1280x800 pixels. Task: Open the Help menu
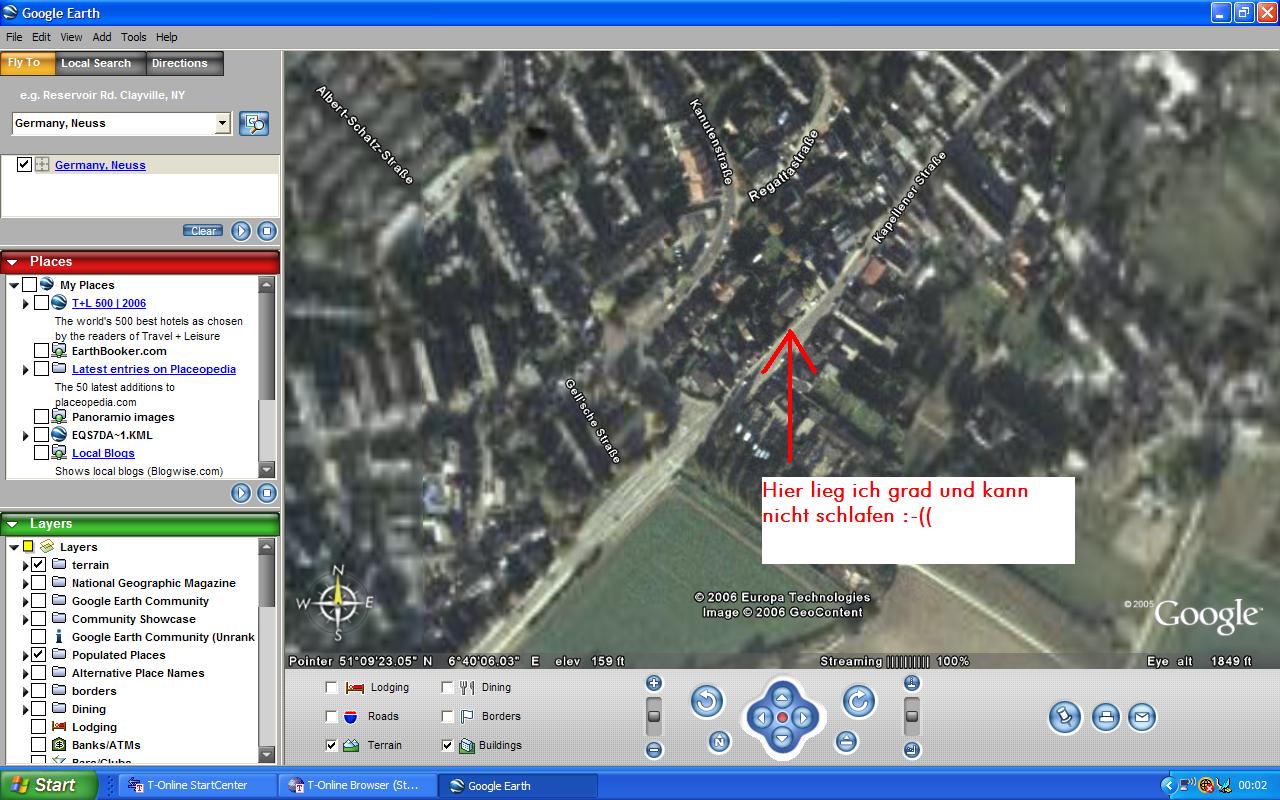[167, 37]
